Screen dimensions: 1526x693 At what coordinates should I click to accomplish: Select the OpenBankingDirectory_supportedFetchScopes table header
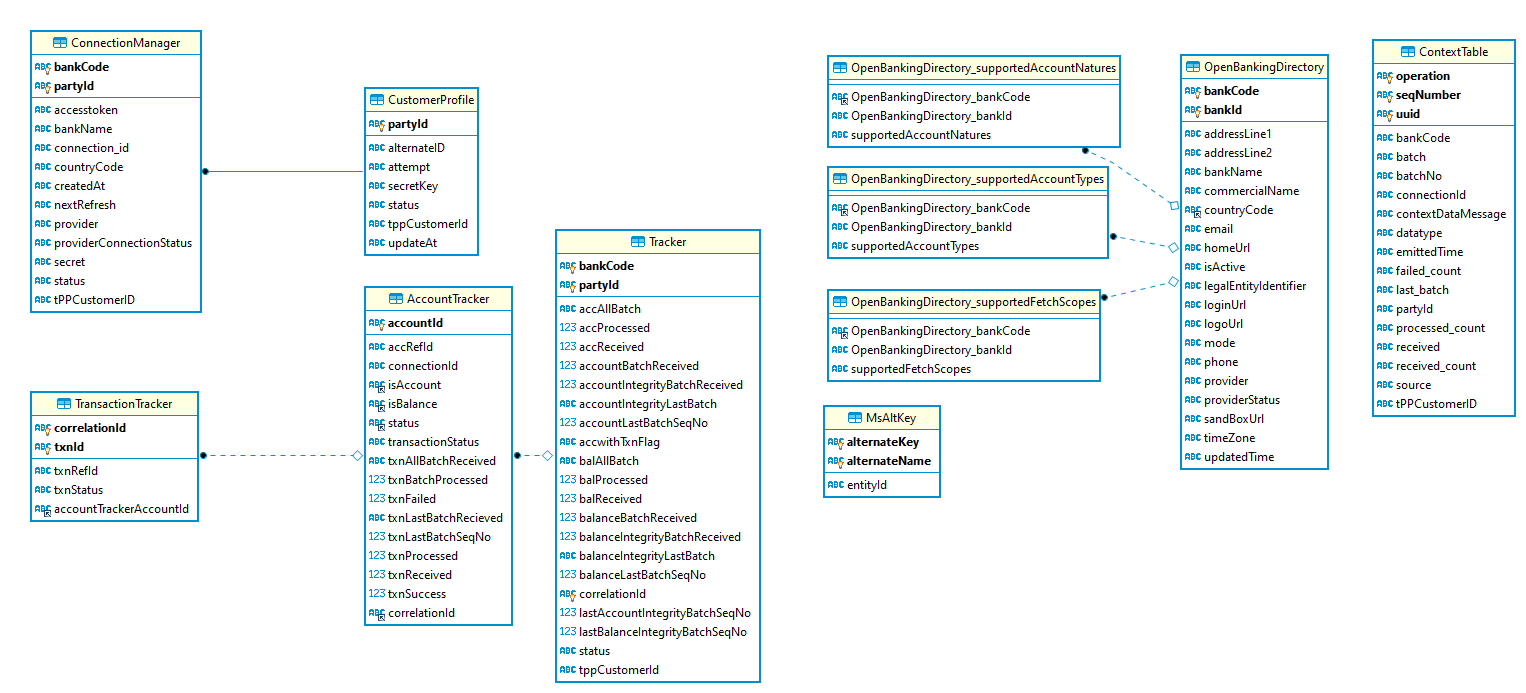click(972, 302)
